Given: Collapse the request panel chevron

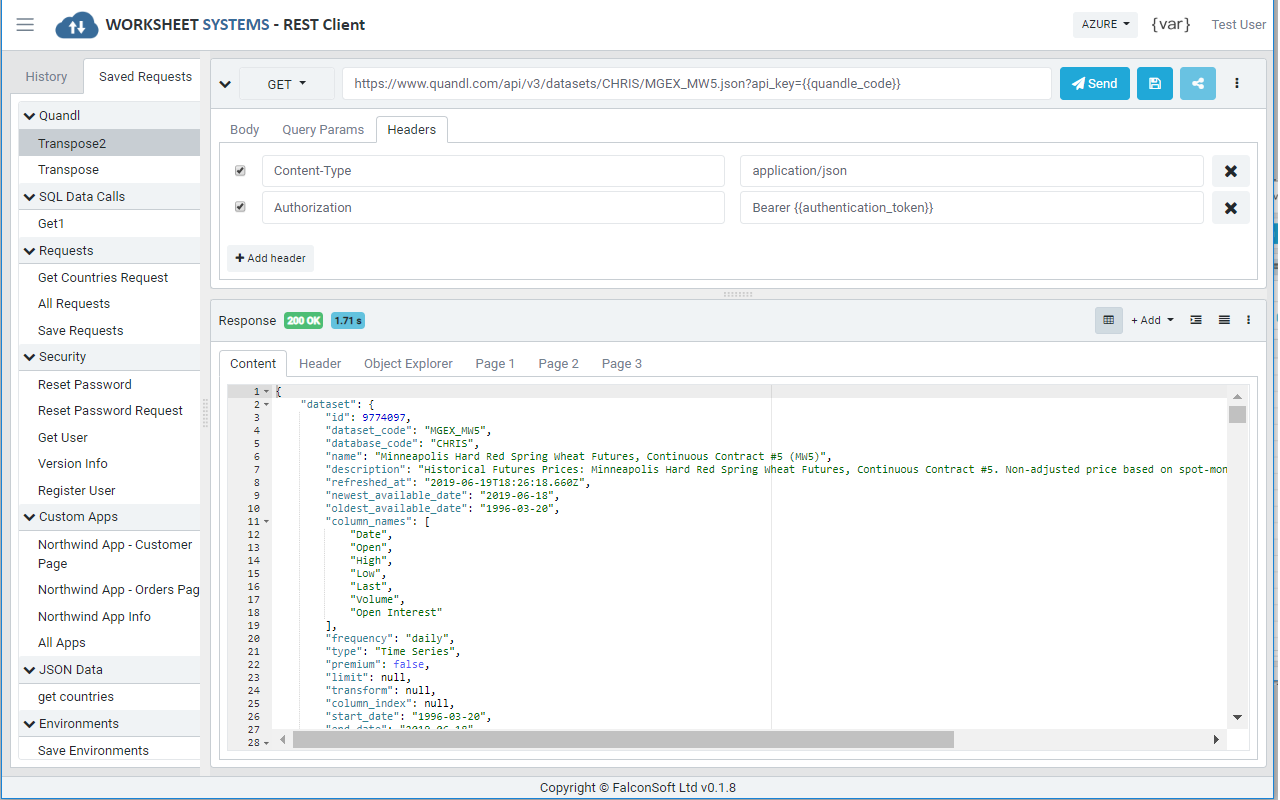Looking at the screenshot, I should click(x=225, y=84).
